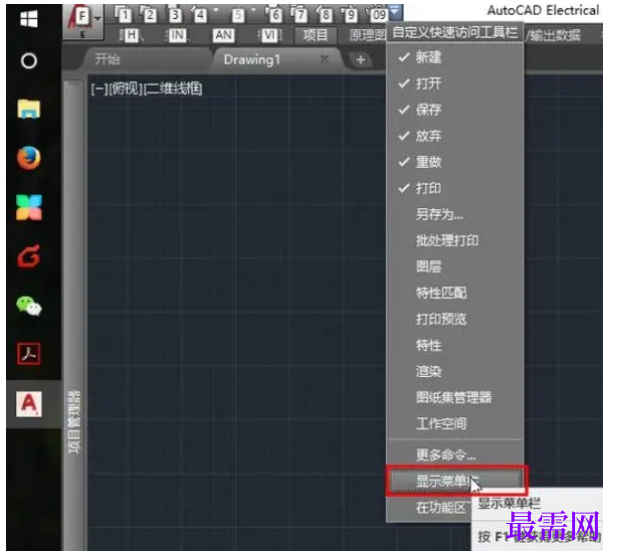The image size is (618, 557).
Task: Close the Drawing1 file tab
Action: pos(324,59)
